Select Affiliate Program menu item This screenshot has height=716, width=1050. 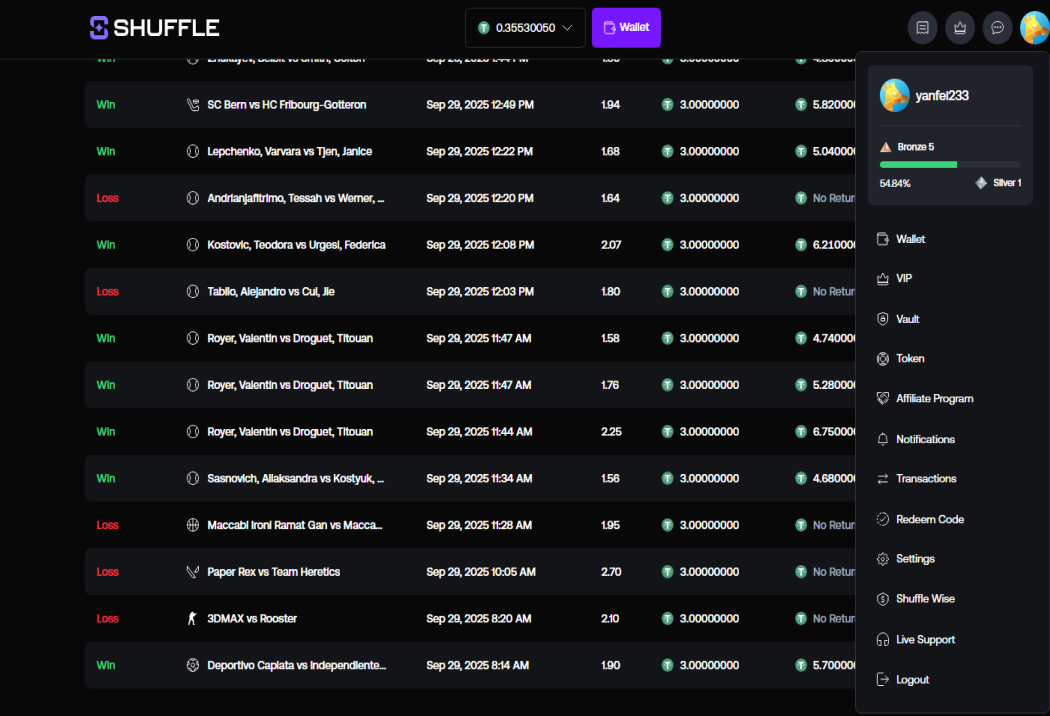(934, 399)
